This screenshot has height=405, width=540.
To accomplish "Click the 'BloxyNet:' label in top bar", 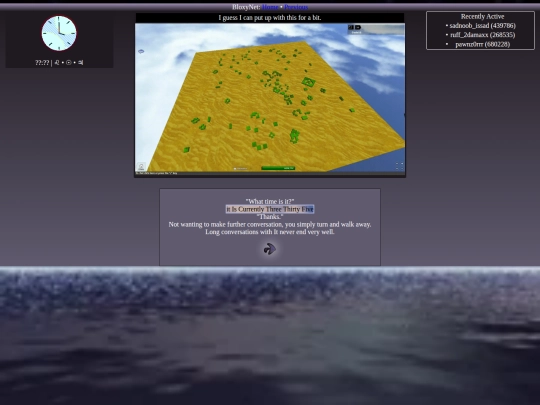I will coord(246,7).
